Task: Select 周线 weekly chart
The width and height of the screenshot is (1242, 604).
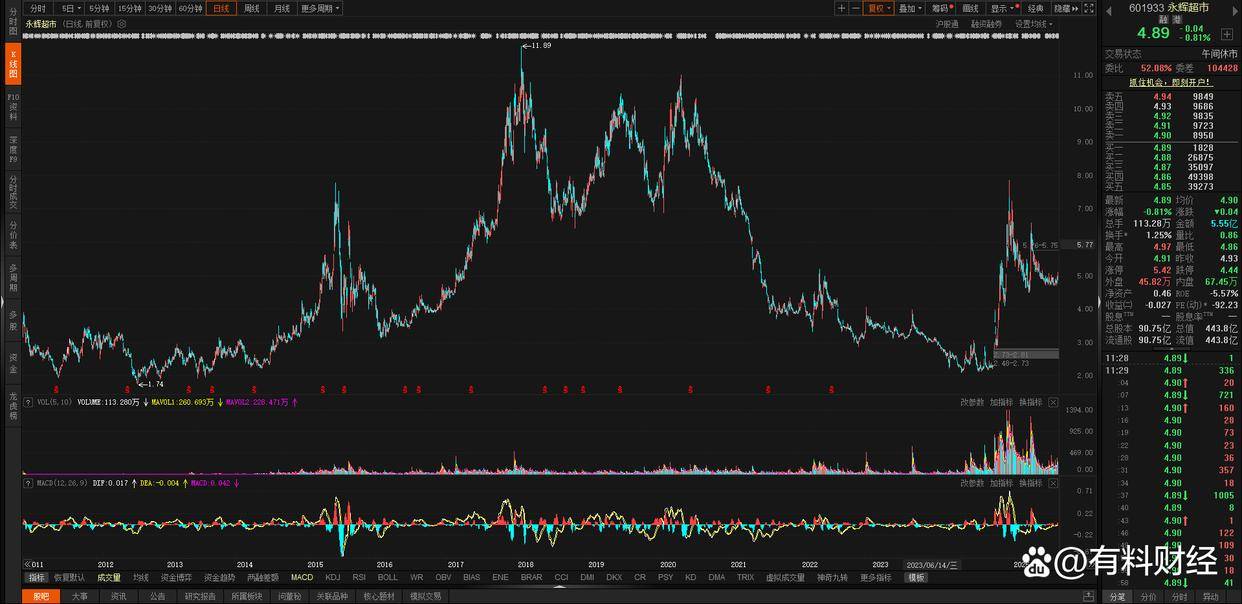Action: pyautogui.click(x=252, y=8)
